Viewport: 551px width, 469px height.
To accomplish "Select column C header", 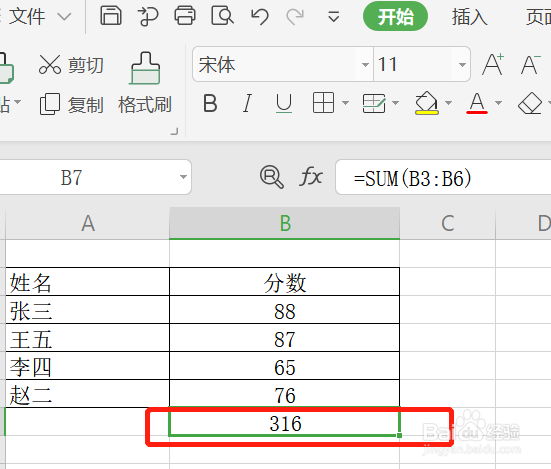I will click(447, 223).
